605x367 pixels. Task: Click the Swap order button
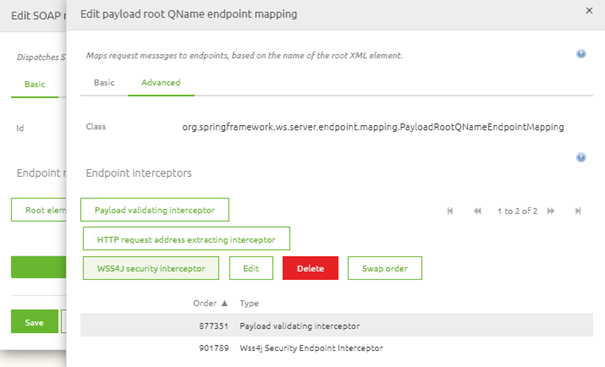385,268
